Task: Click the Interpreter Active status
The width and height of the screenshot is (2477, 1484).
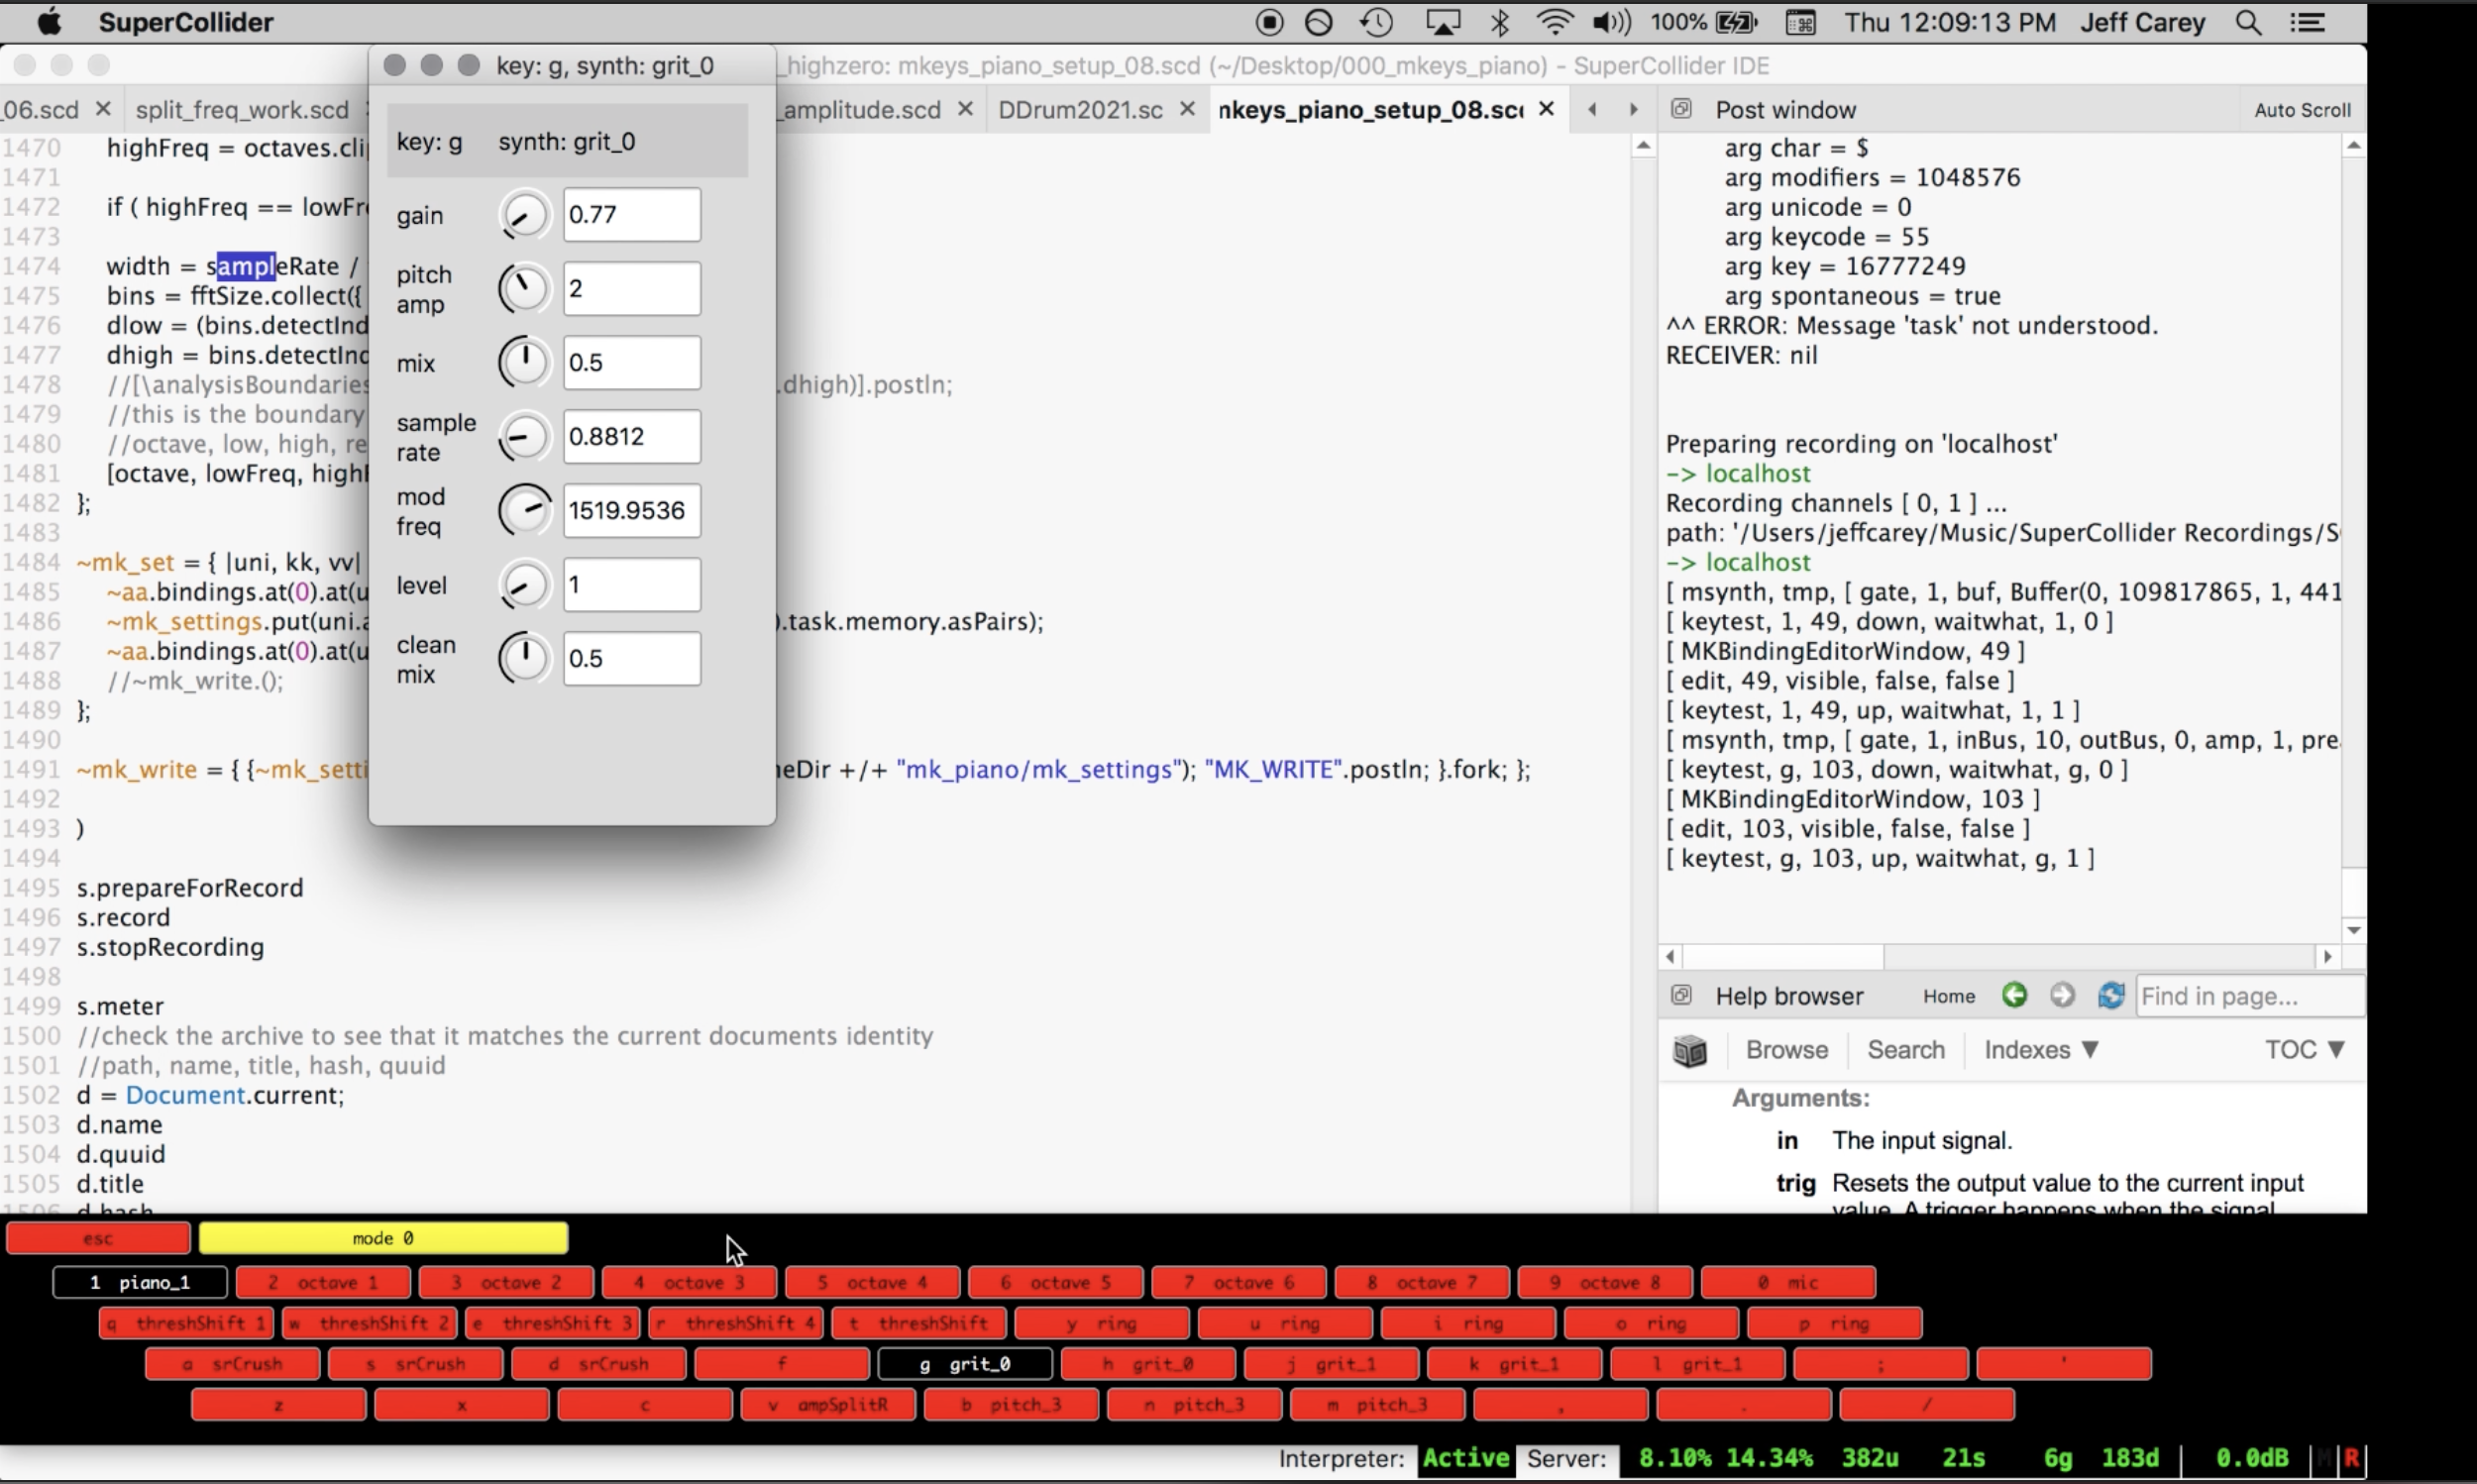Action: click(1465, 1459)
